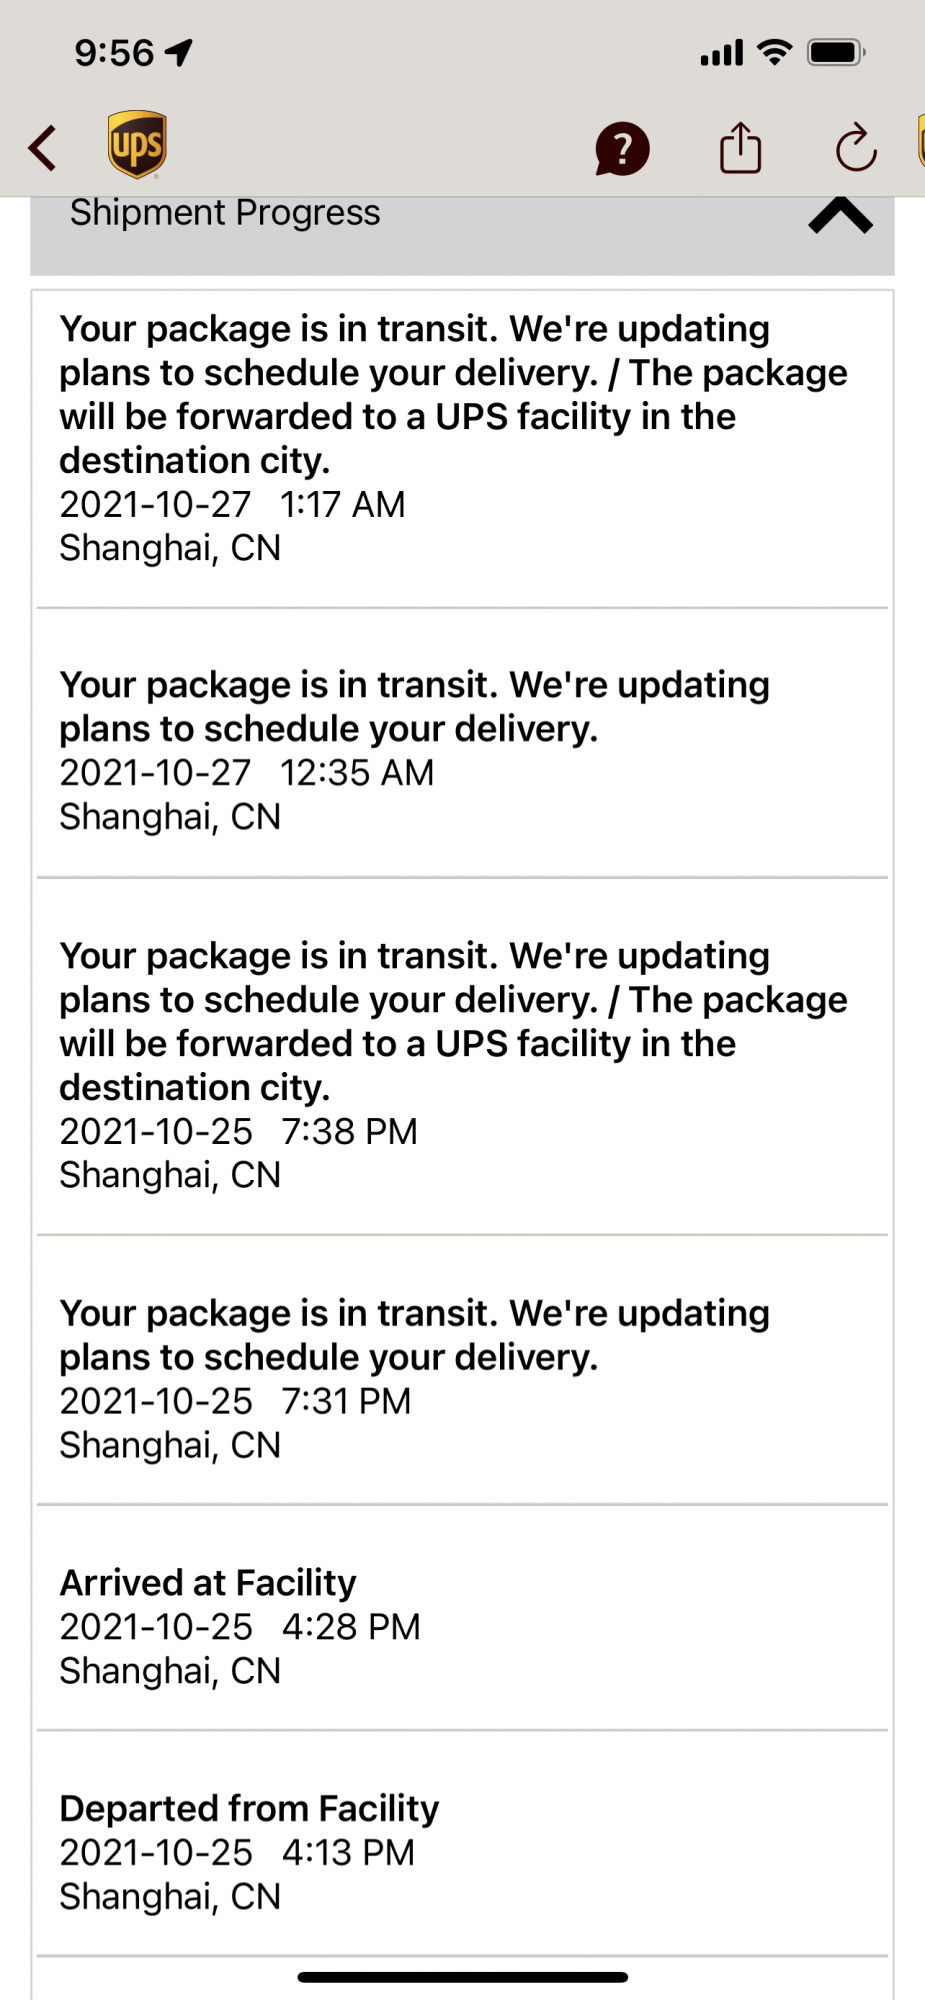
Task: Open the help question mark bubble
Action: 622,149
